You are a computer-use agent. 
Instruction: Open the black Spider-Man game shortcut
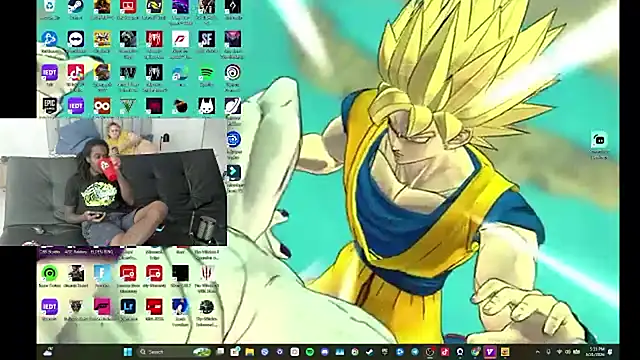click(154, 73)
